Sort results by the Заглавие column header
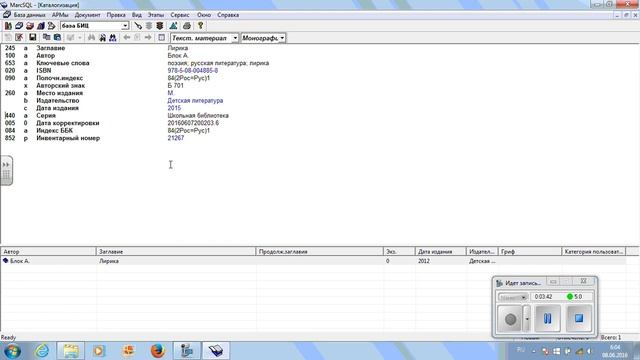 coord(176,252)
